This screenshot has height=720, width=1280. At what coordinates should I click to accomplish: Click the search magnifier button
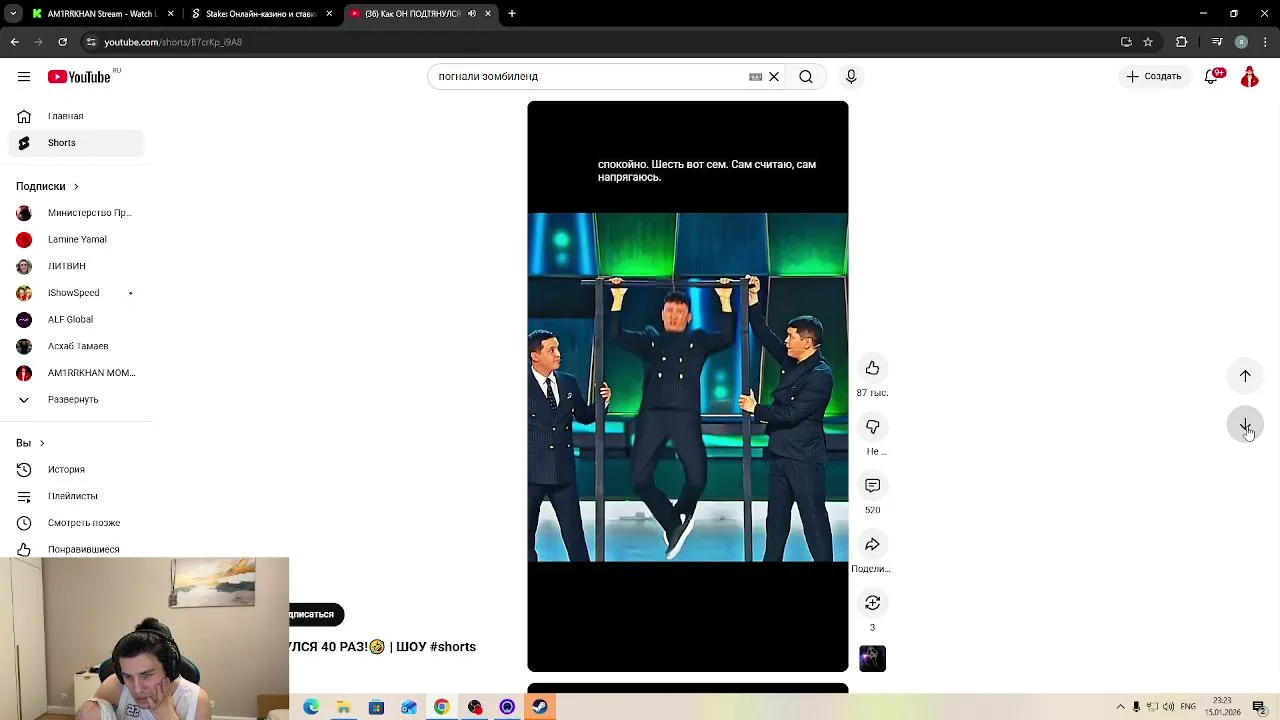click(806, 77)
